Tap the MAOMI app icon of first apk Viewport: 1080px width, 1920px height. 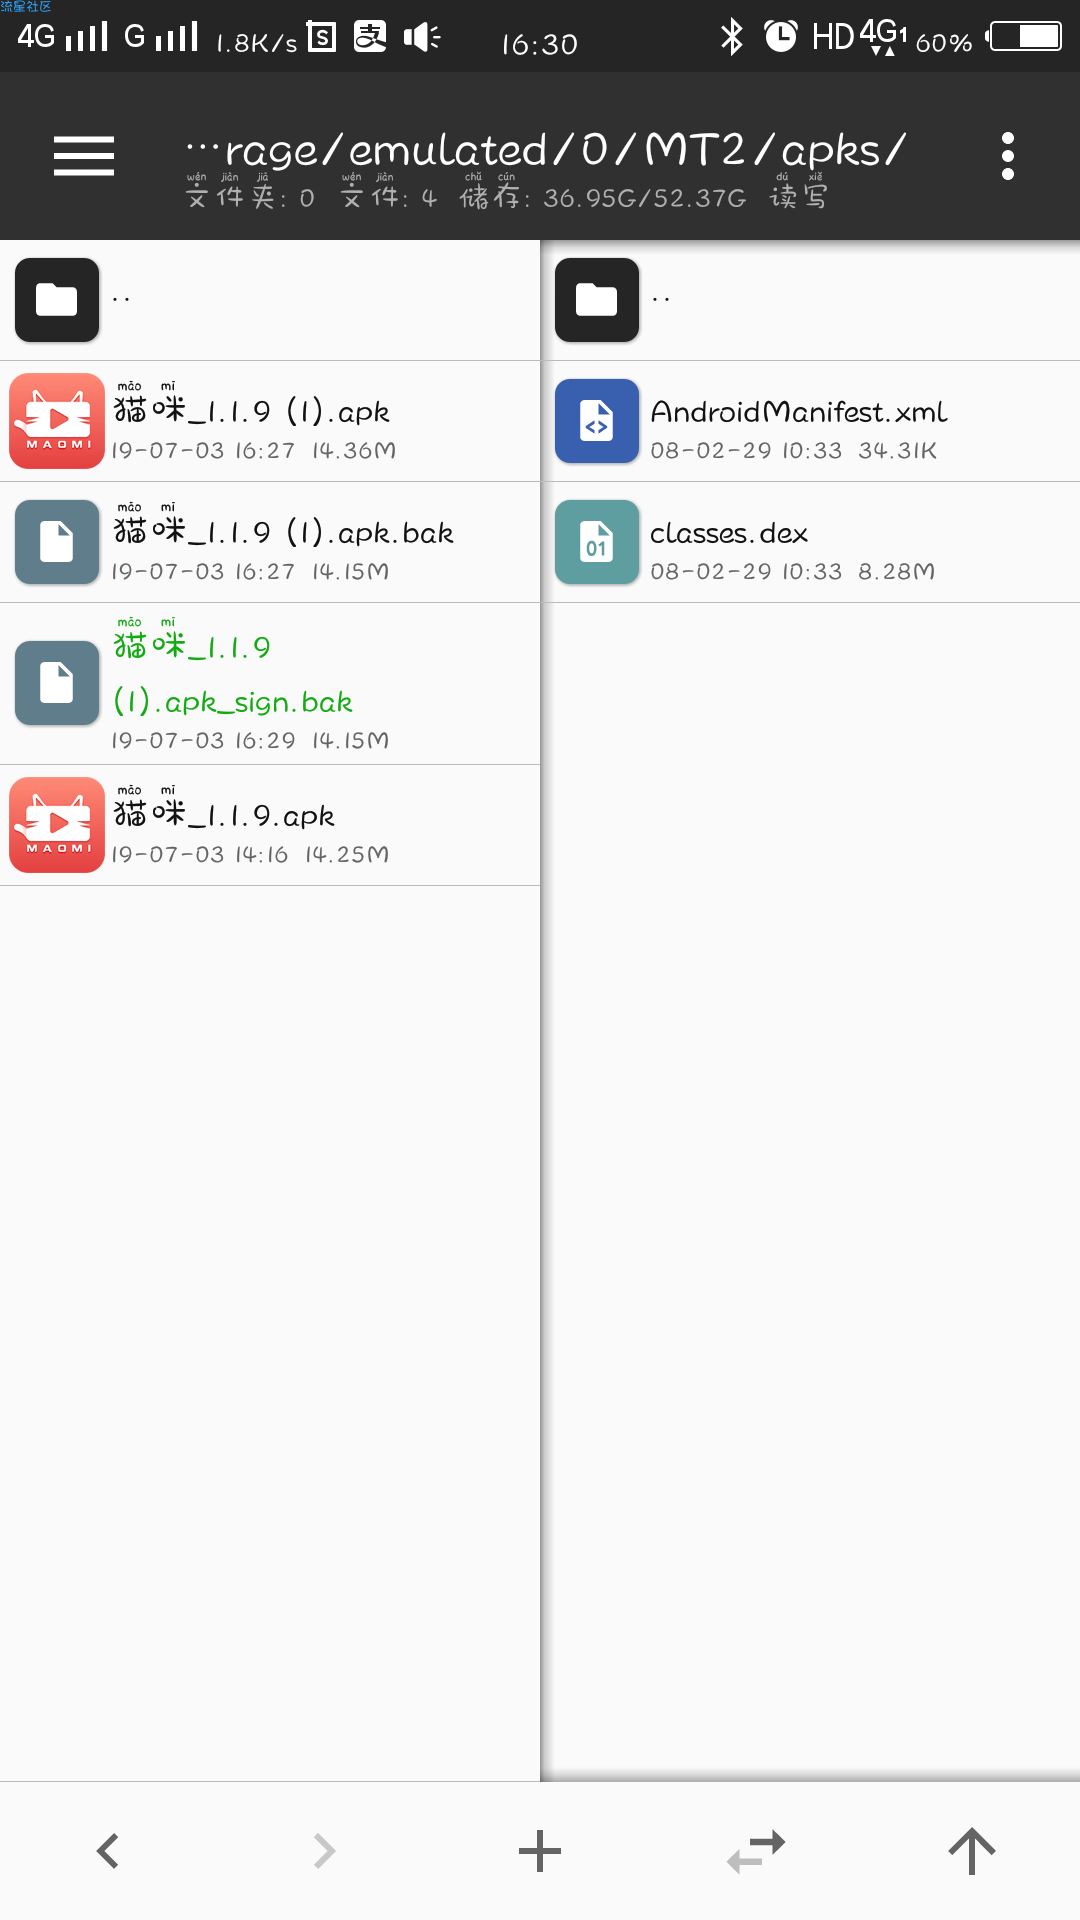[57, 421]
